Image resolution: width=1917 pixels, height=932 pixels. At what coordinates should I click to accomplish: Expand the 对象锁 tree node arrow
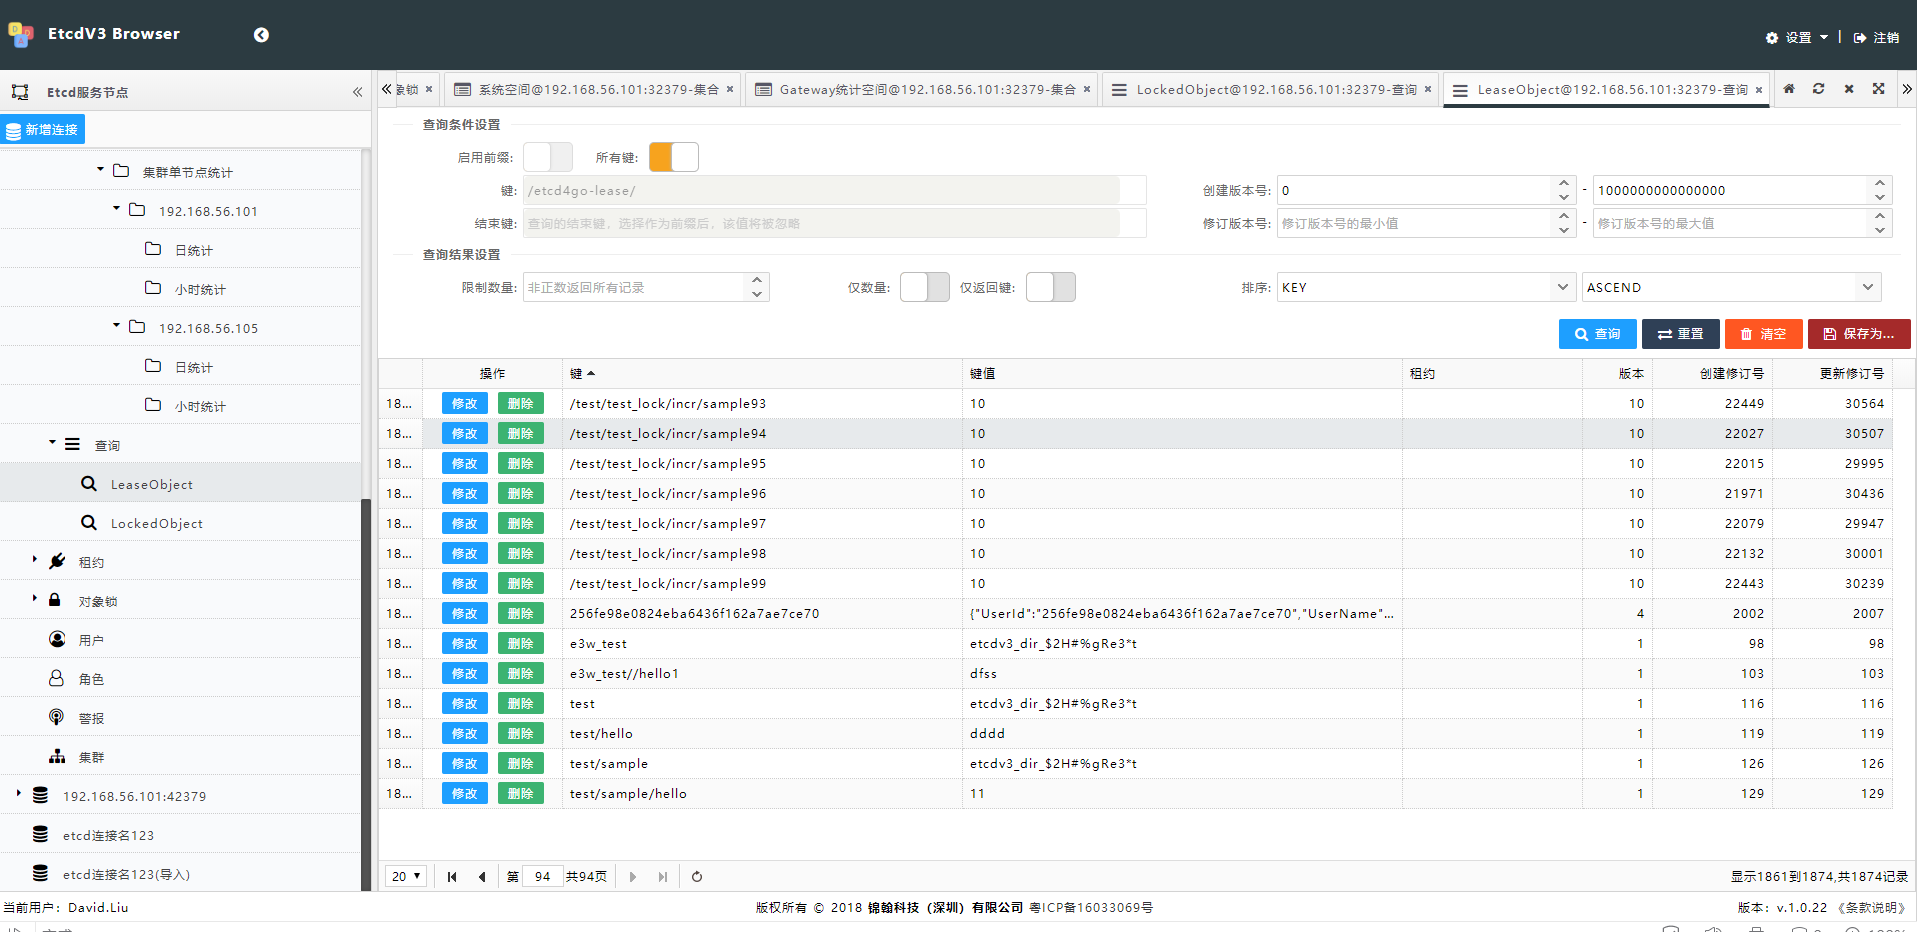(x=34, y=599)
